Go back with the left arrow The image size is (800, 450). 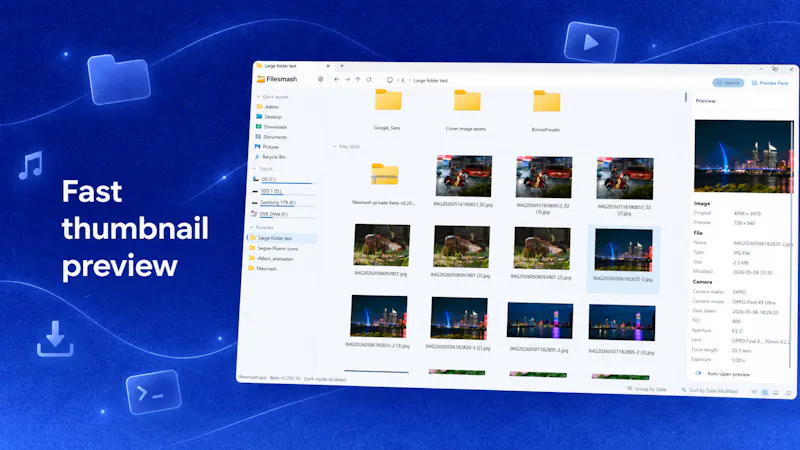[x=336, y=79]
